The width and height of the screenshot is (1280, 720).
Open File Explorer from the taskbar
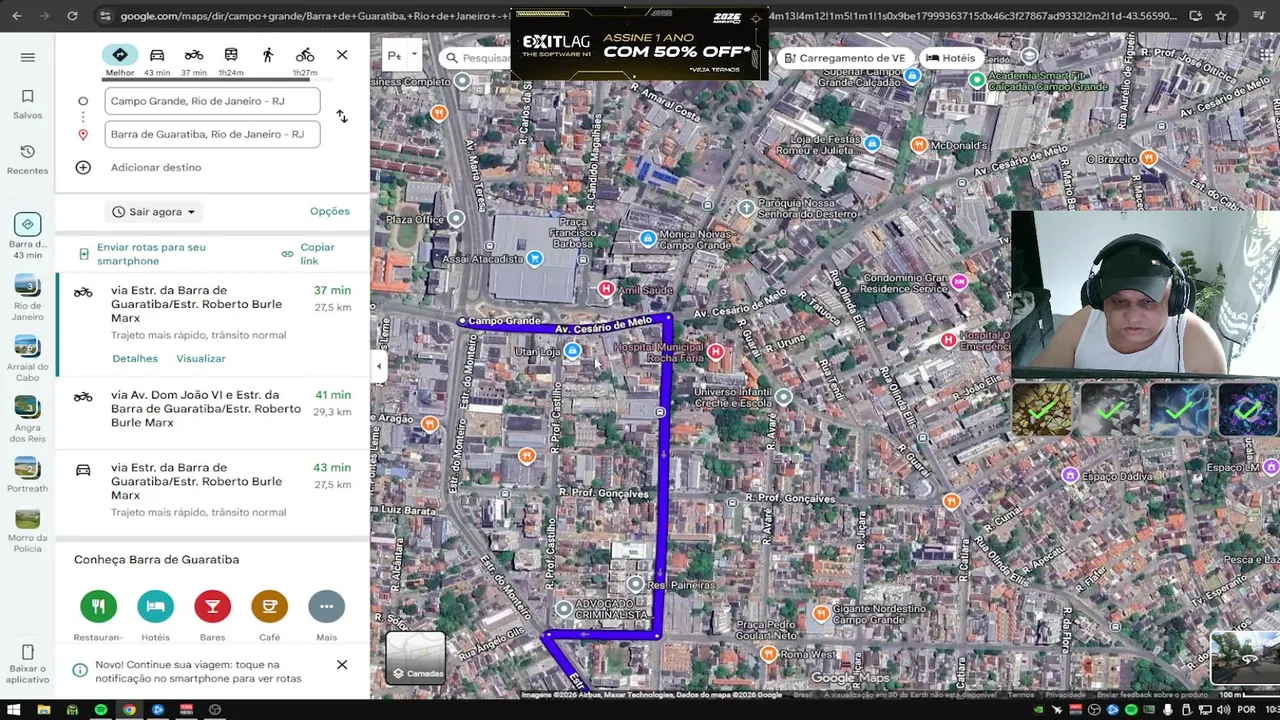click(43, 710)
